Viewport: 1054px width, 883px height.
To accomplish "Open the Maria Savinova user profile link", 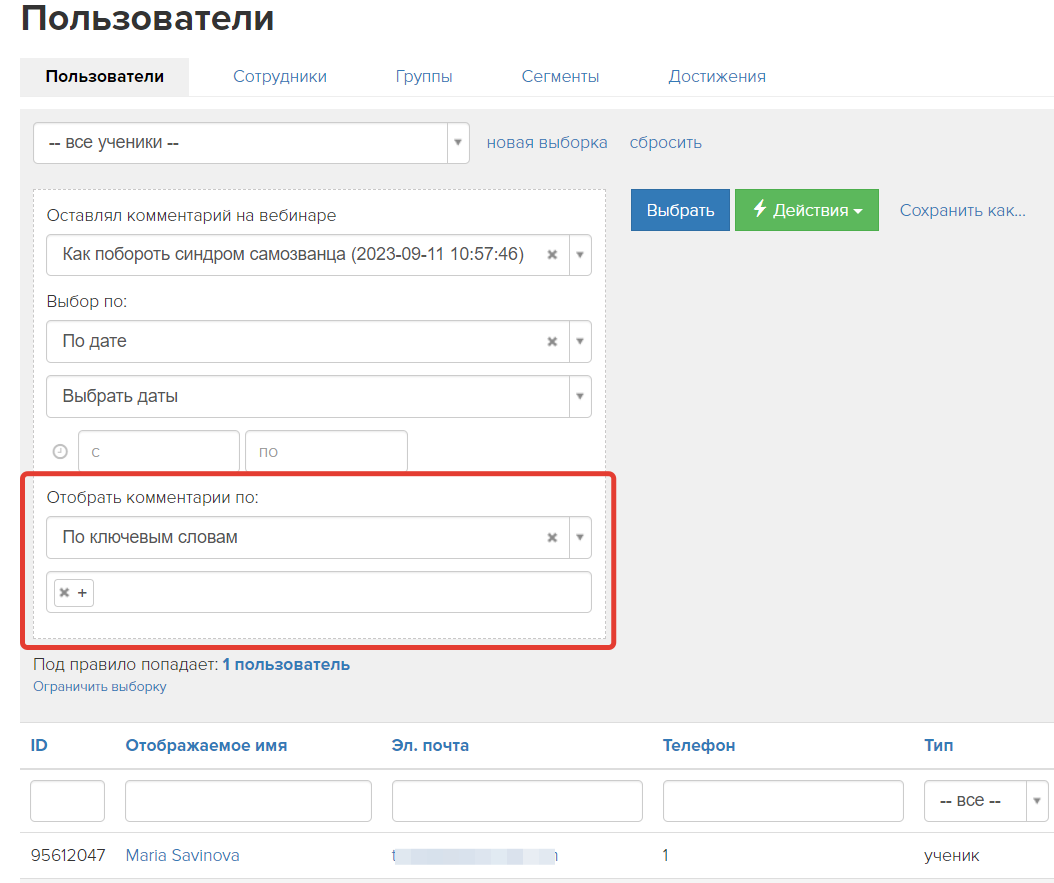I will pos(182,855).
